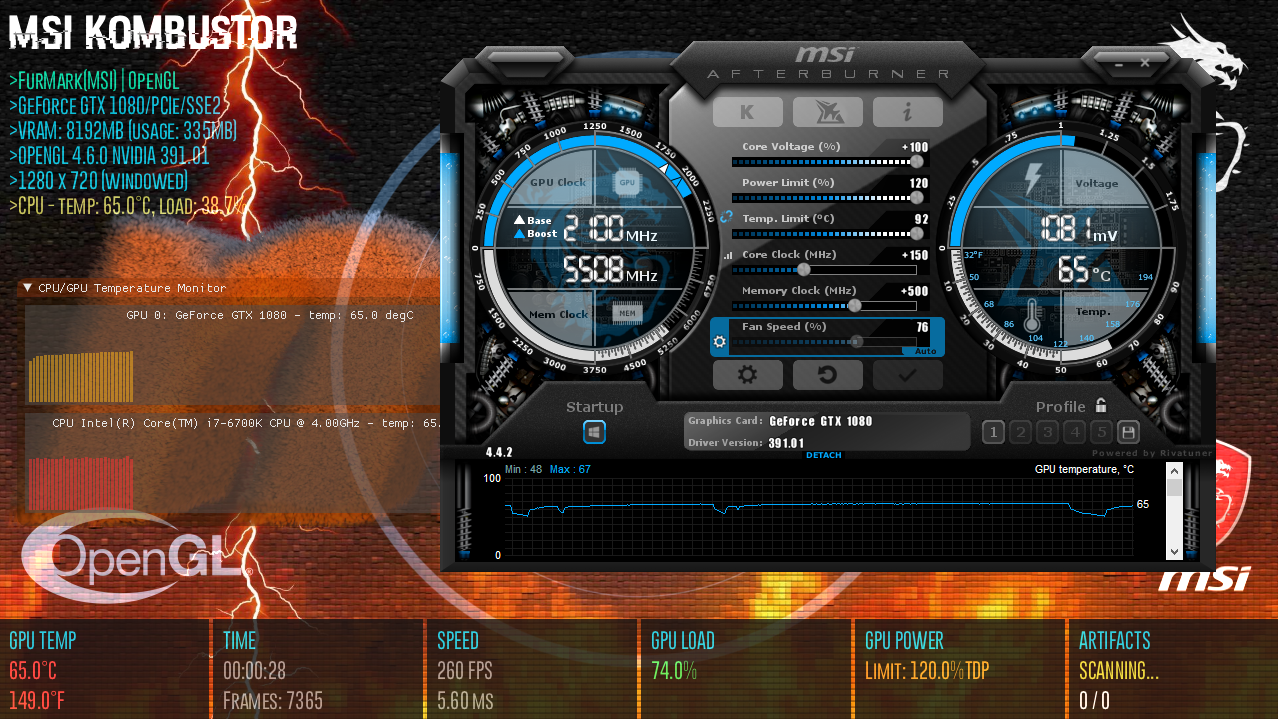
Task: Click the Core Clock value +150
Action: (x=915, y=255)
